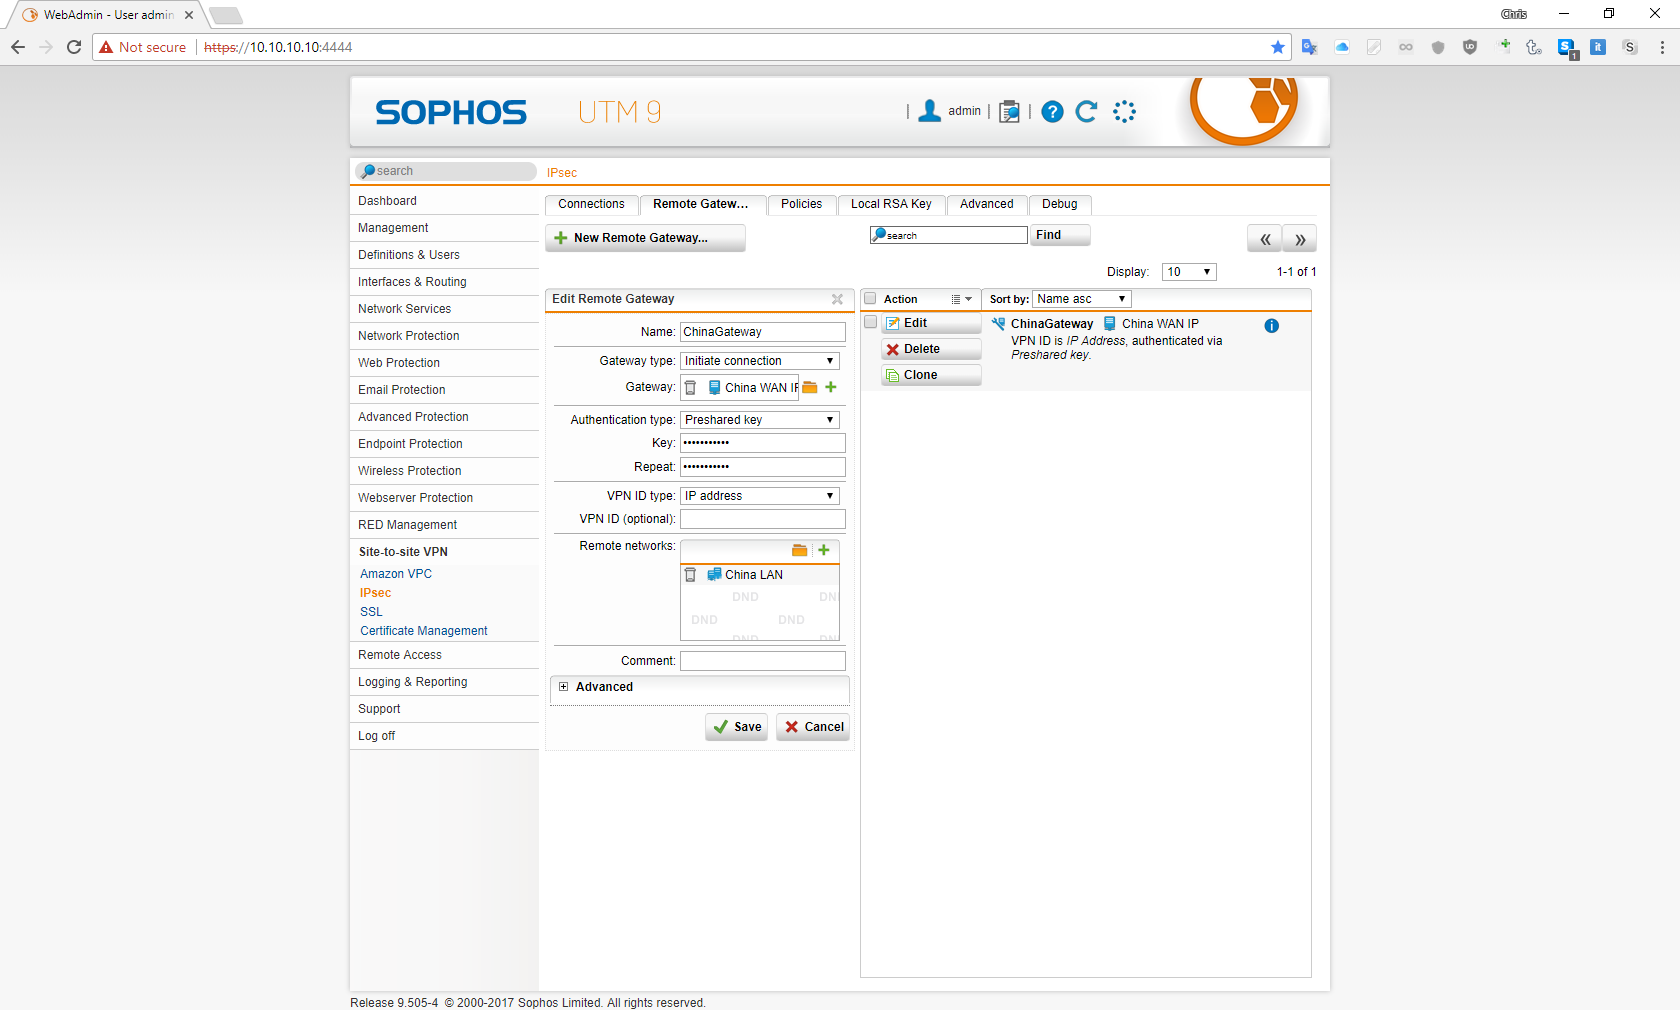Open the Gateway type dropdown
Screen dimensions: 1680x1010
(759, 361)
